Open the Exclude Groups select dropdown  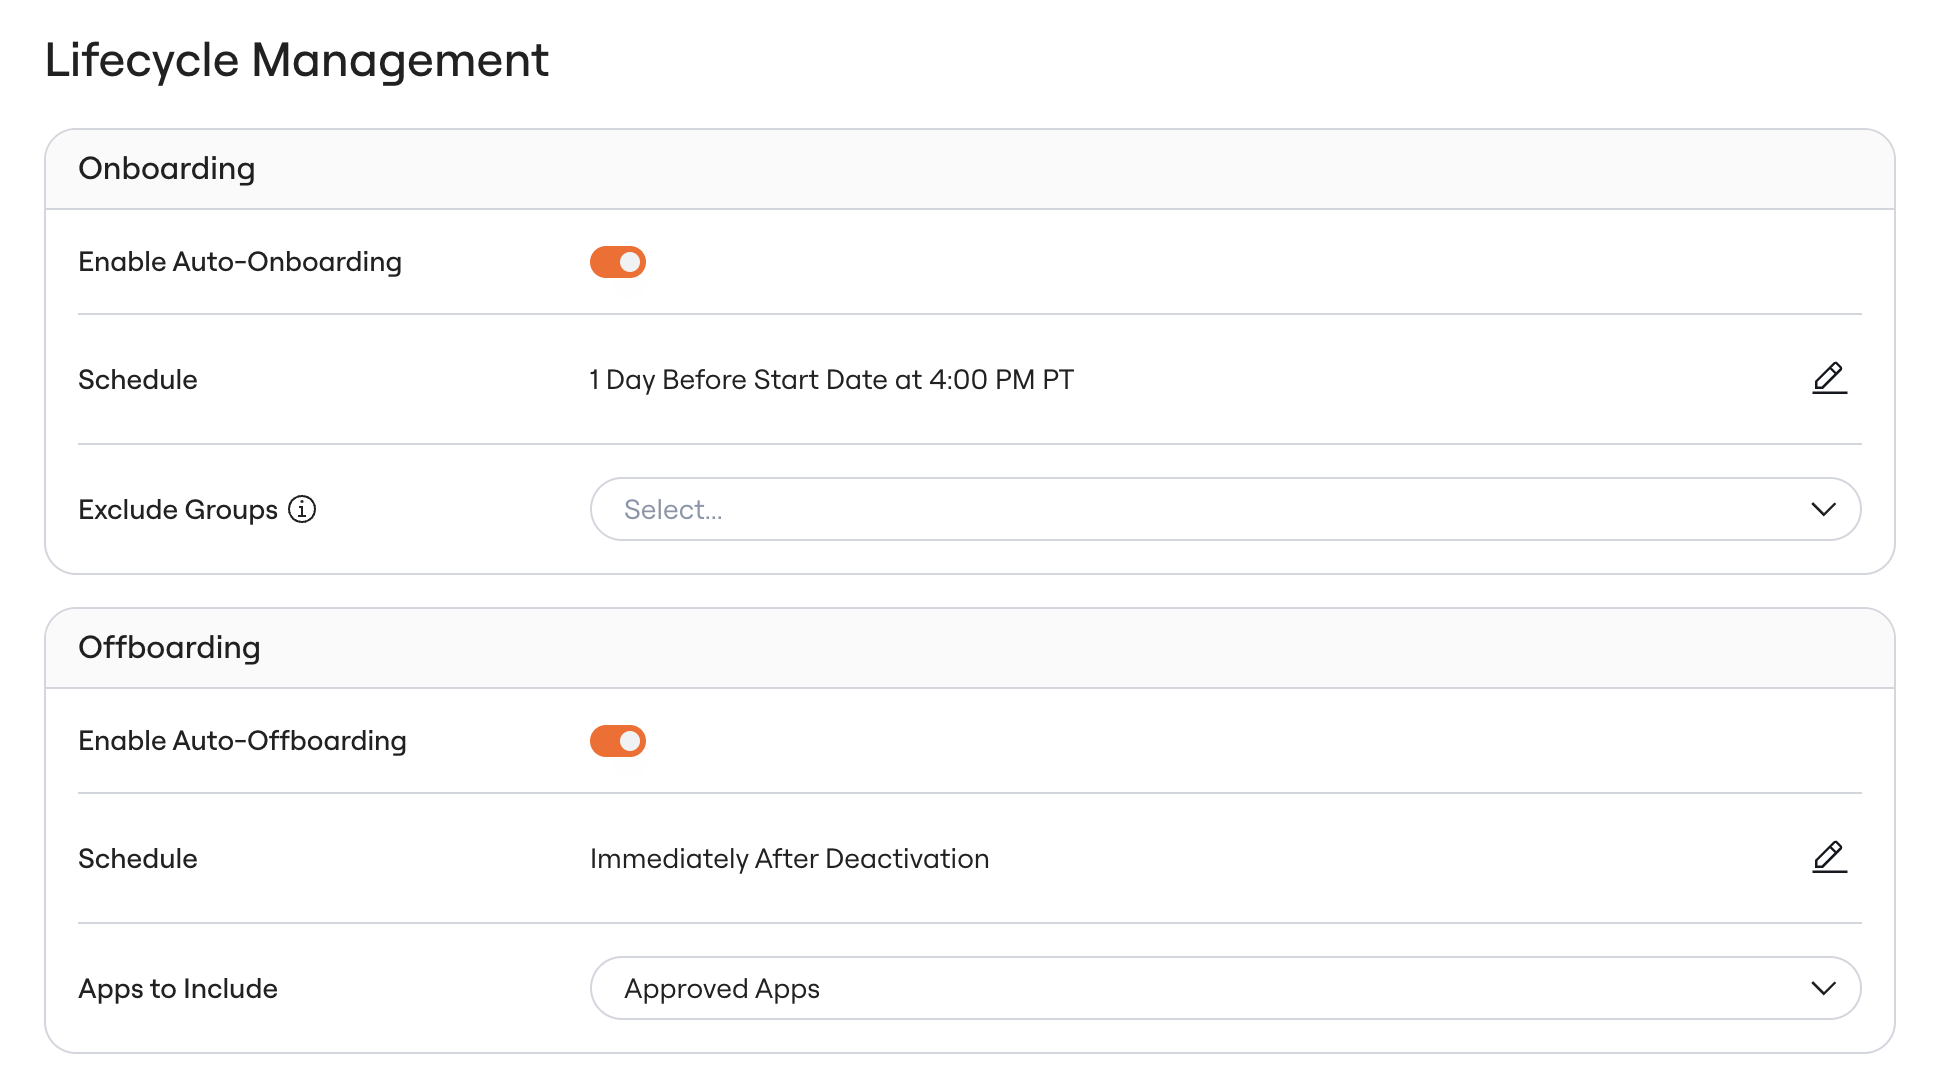click(x=1225, y=509)
